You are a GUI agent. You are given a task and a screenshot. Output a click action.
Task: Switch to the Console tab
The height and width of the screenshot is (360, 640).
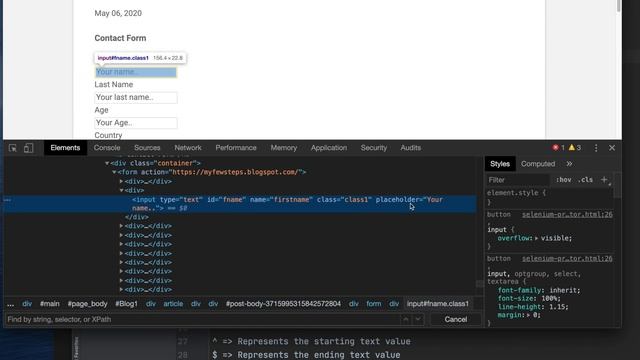click(x=107, y=148)
